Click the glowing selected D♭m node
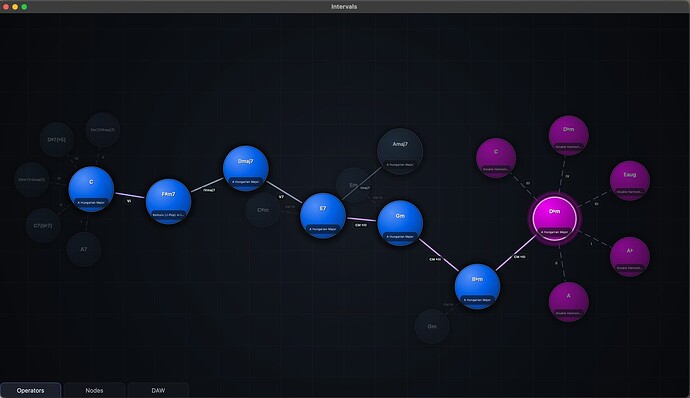Image resolution: width=690 pixels, height=398 pixels. (x=554, y=218)
